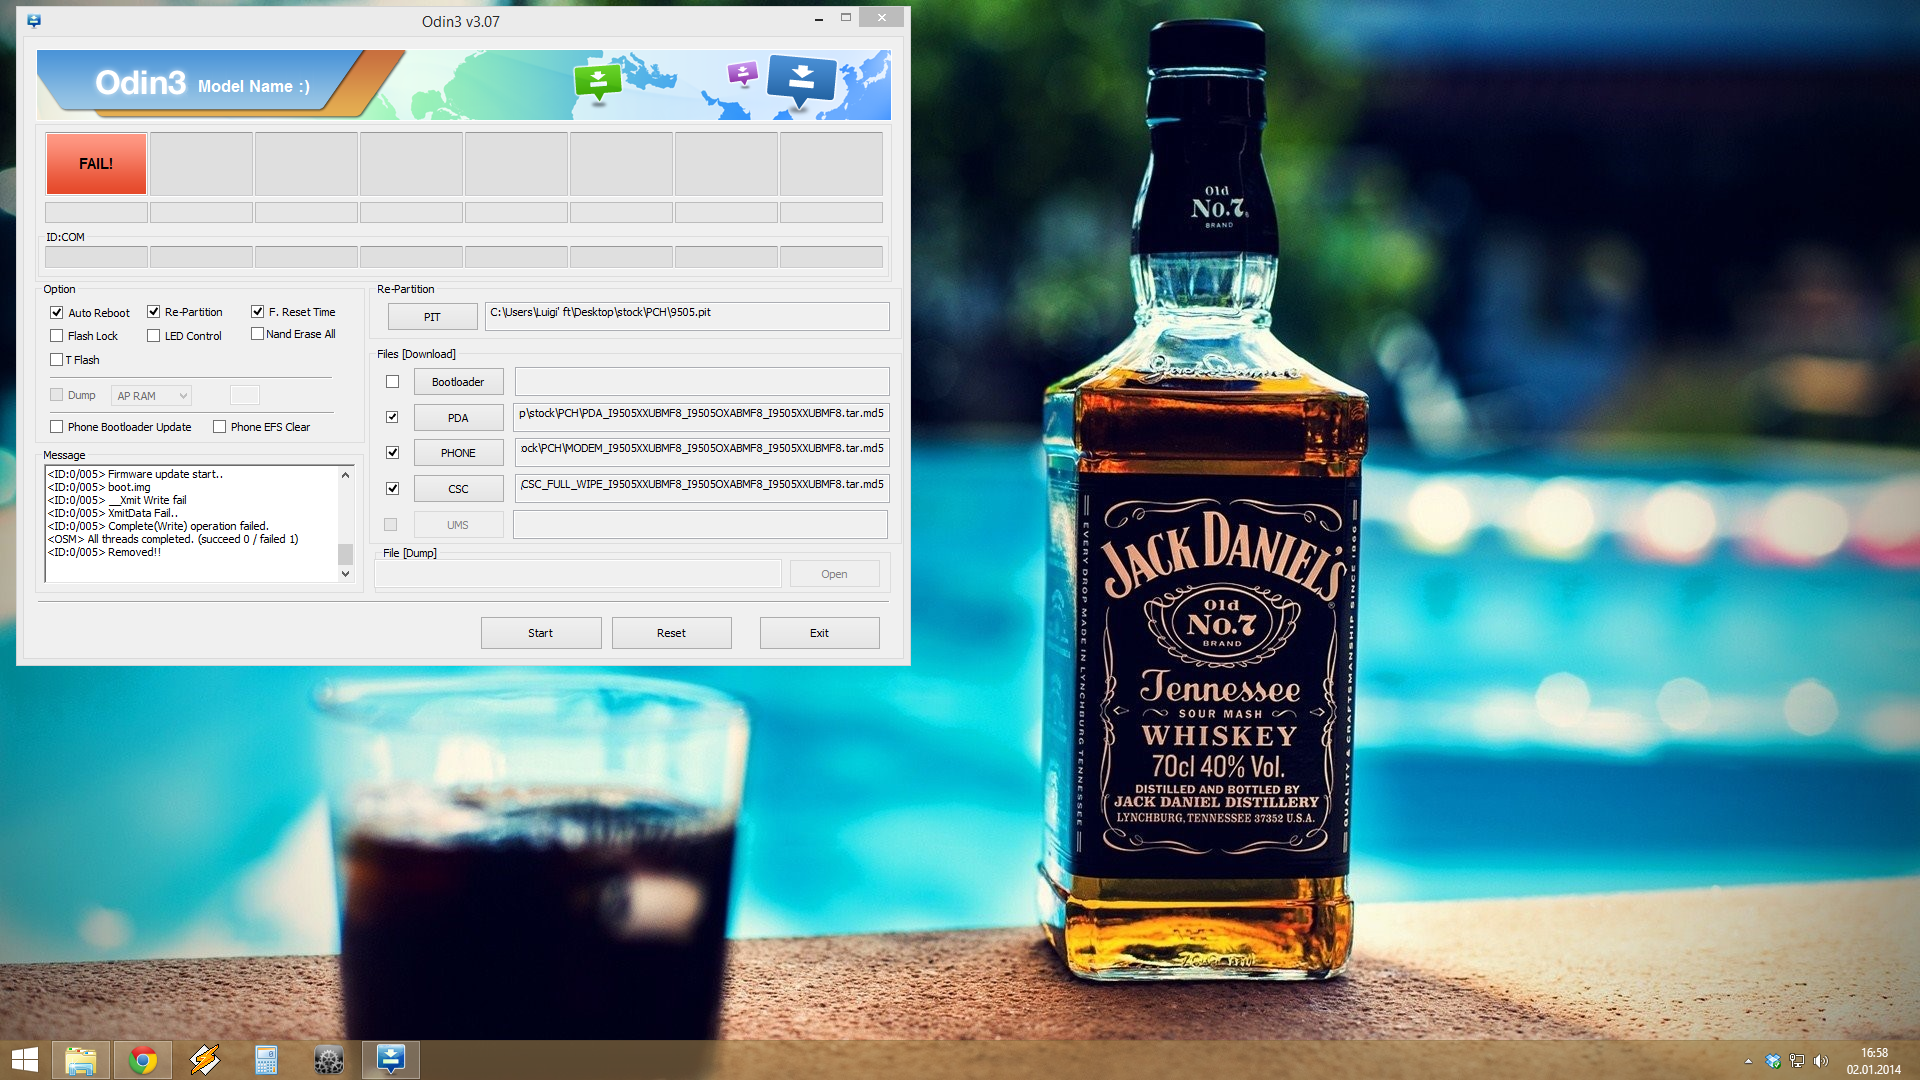
Task: Uncheck the PHONE file checkbox
Action: click(393, 453)
